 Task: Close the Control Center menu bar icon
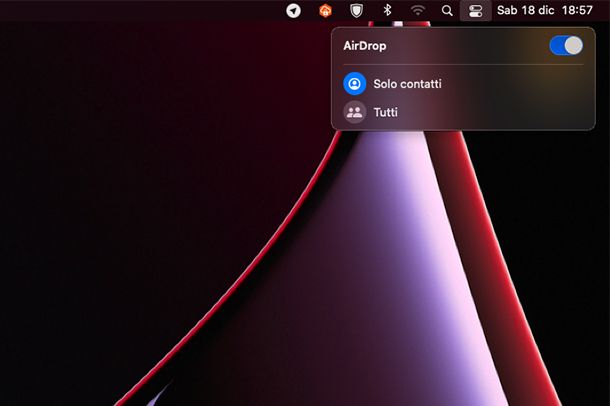point(475,10)
